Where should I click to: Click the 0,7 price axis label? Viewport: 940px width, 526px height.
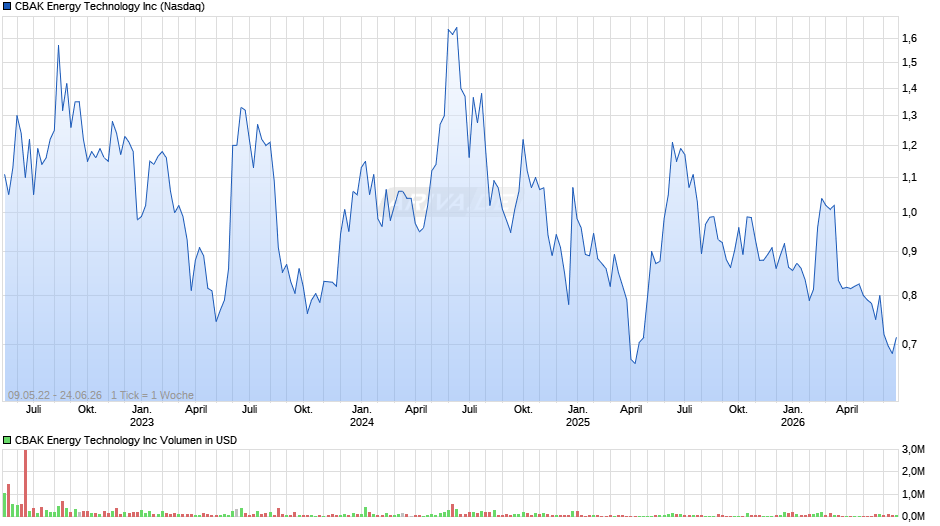909,344
